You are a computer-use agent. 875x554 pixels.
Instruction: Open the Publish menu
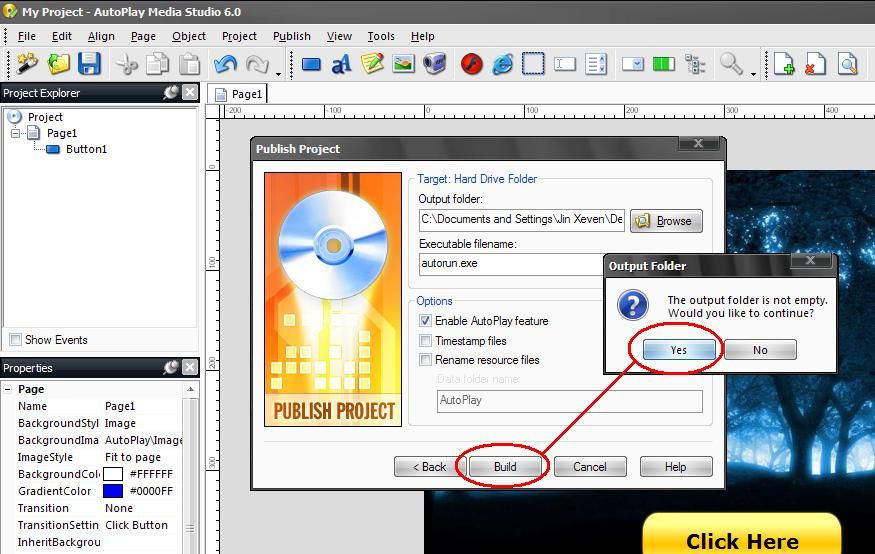pos(291,36)
